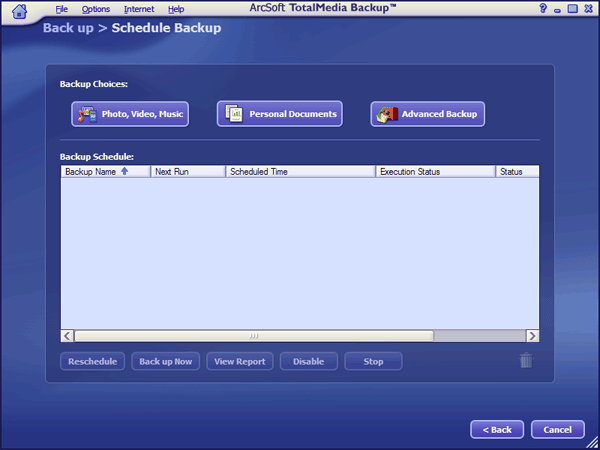Image resolution: width=600 pixels, height=450 pixels.
Task: Click the horizontal scrollbar thumb
Action: 253,336
